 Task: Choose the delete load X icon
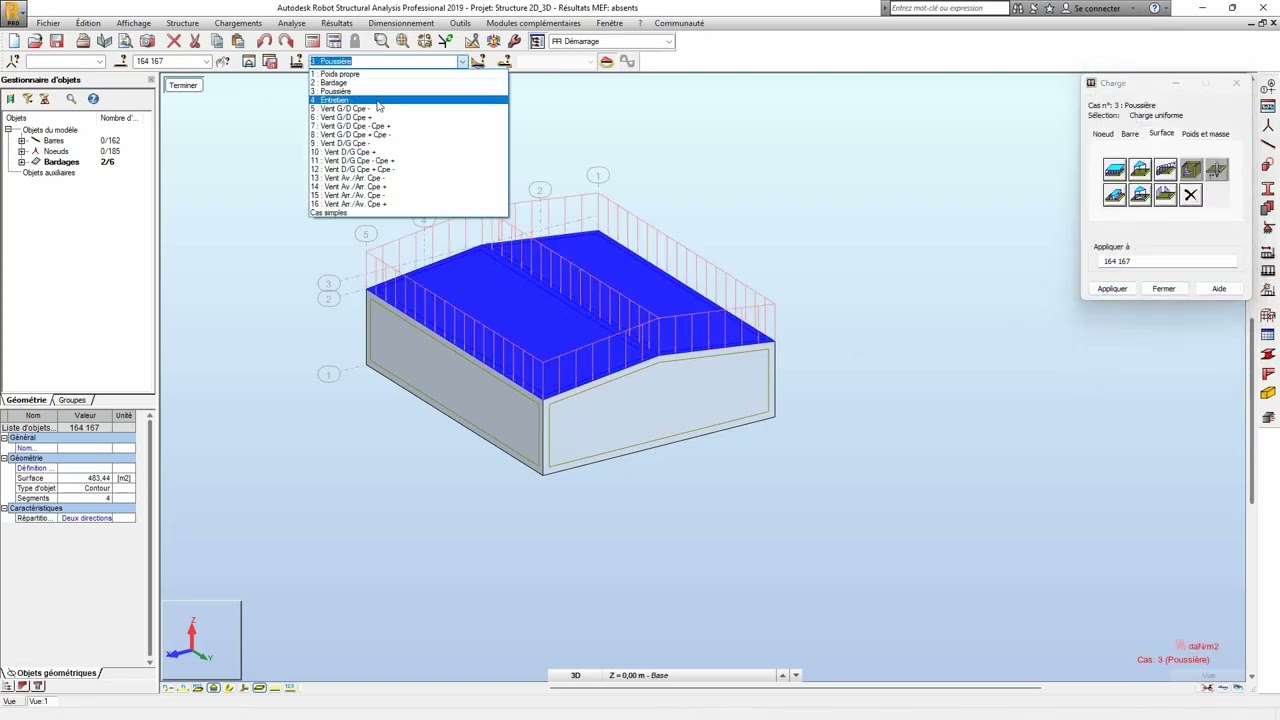point(1190,195)
